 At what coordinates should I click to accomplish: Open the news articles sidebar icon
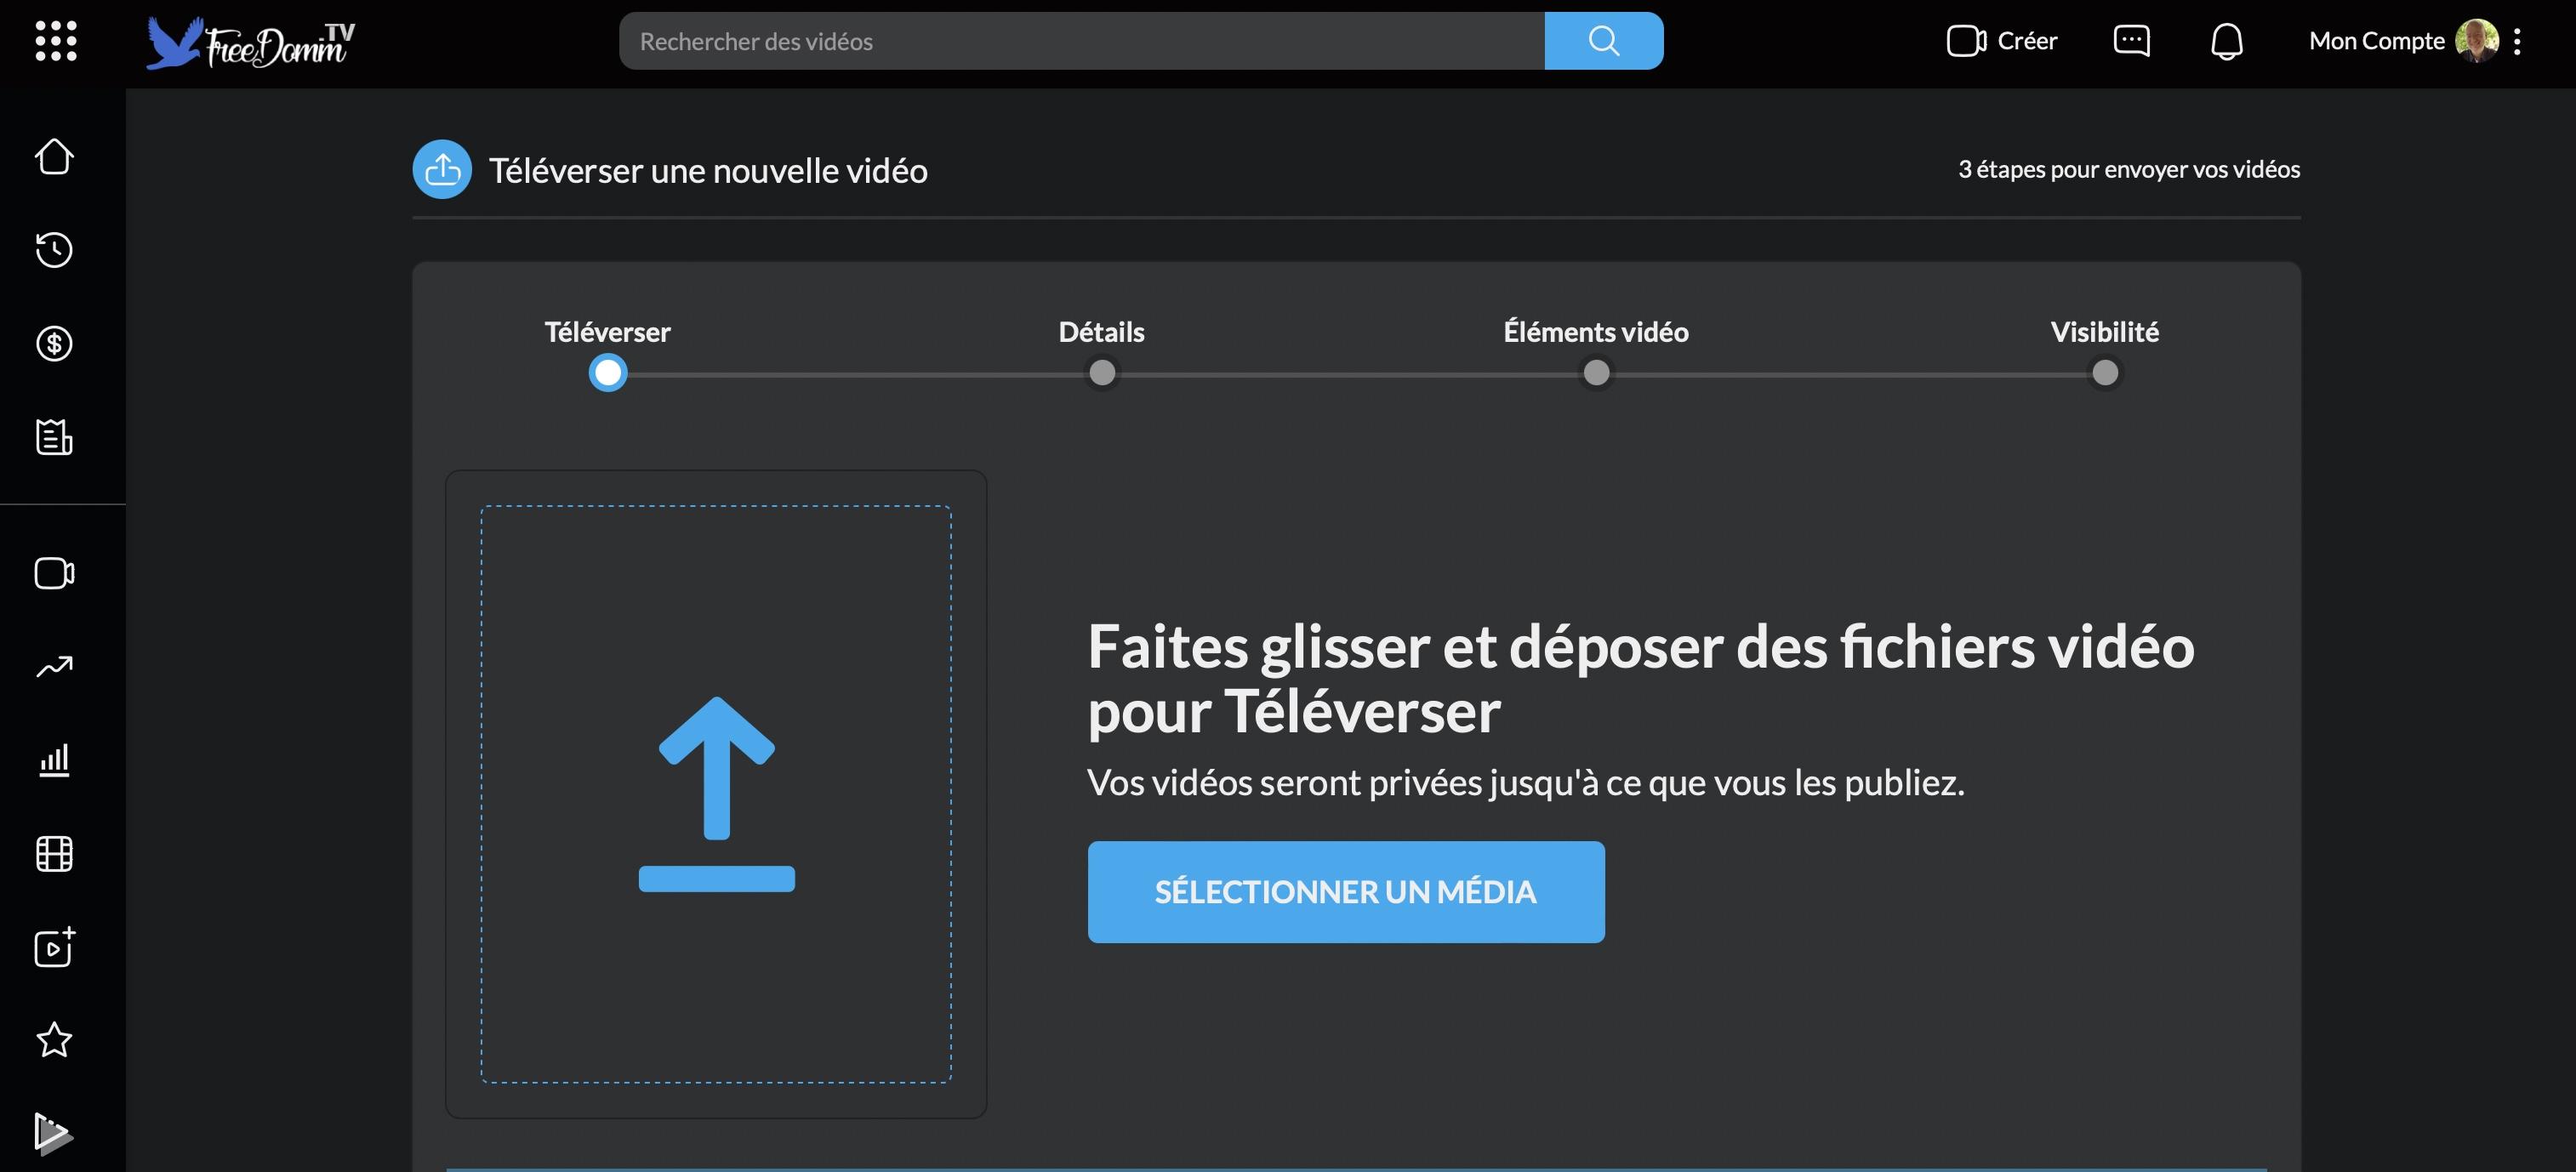54,437
